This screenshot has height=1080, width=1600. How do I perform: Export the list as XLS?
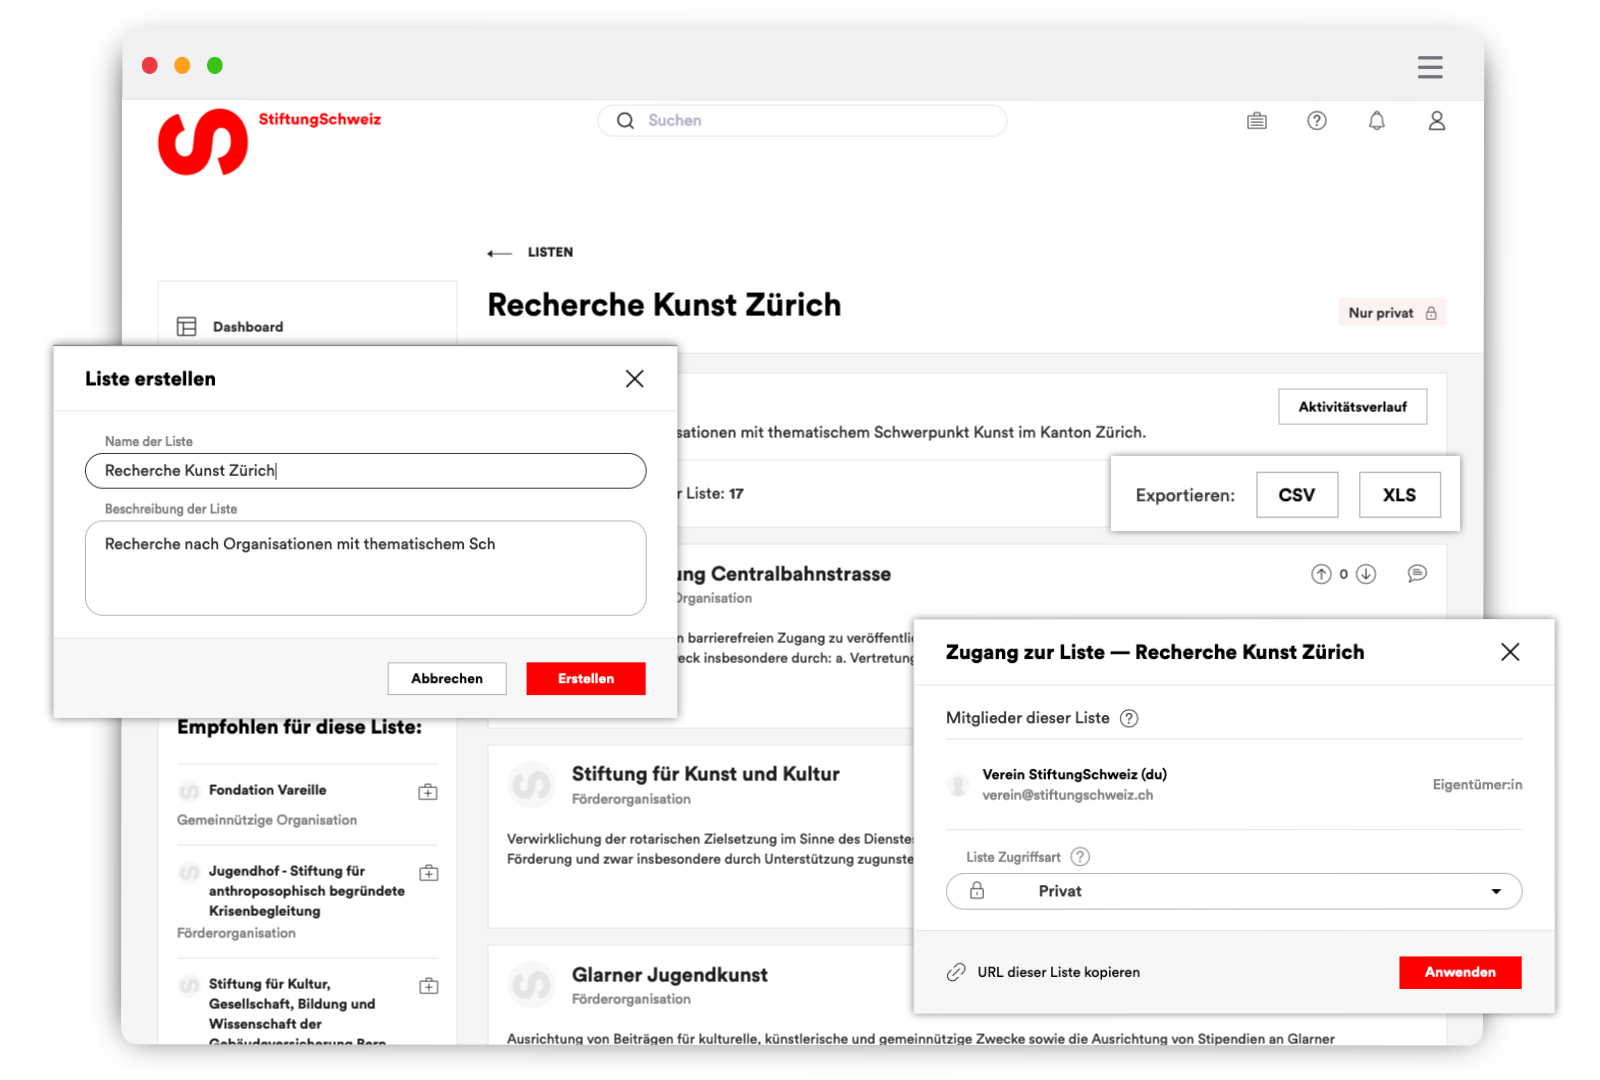(x=1399, y=495)
